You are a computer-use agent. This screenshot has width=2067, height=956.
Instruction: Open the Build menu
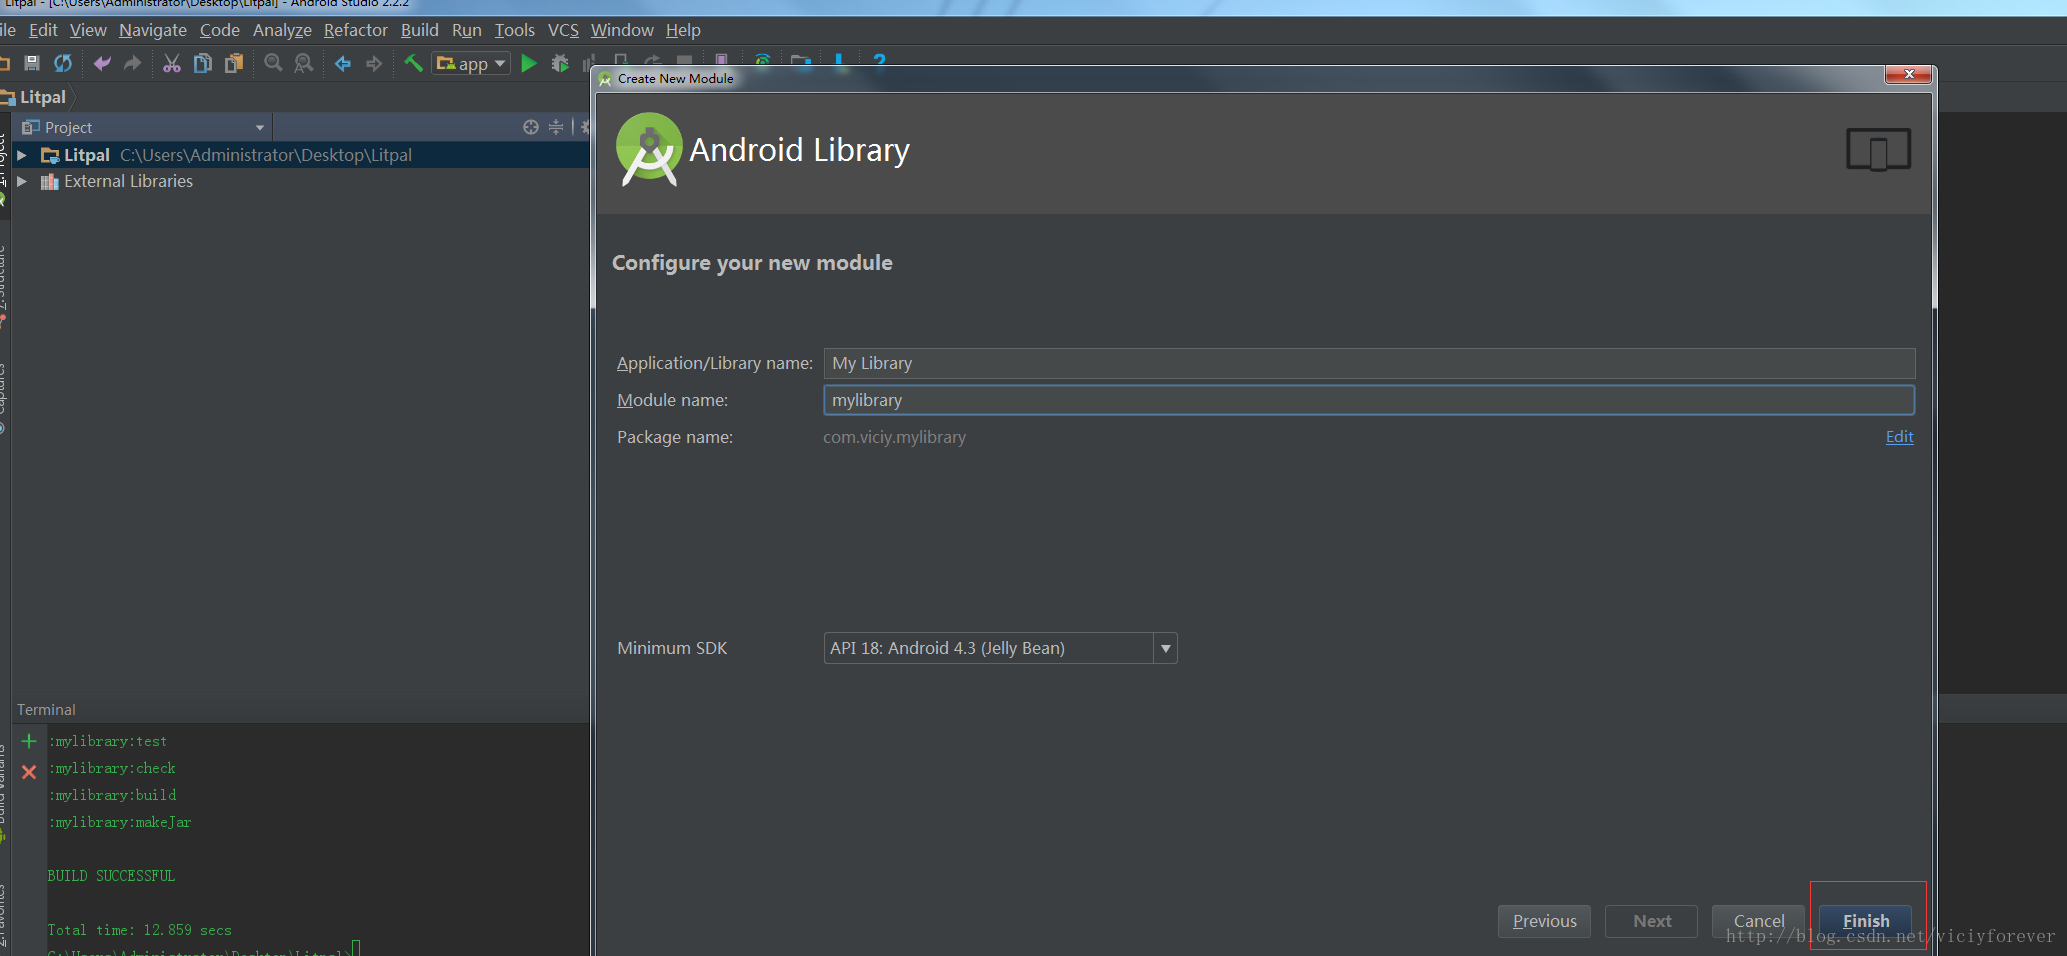click(420, 30)
